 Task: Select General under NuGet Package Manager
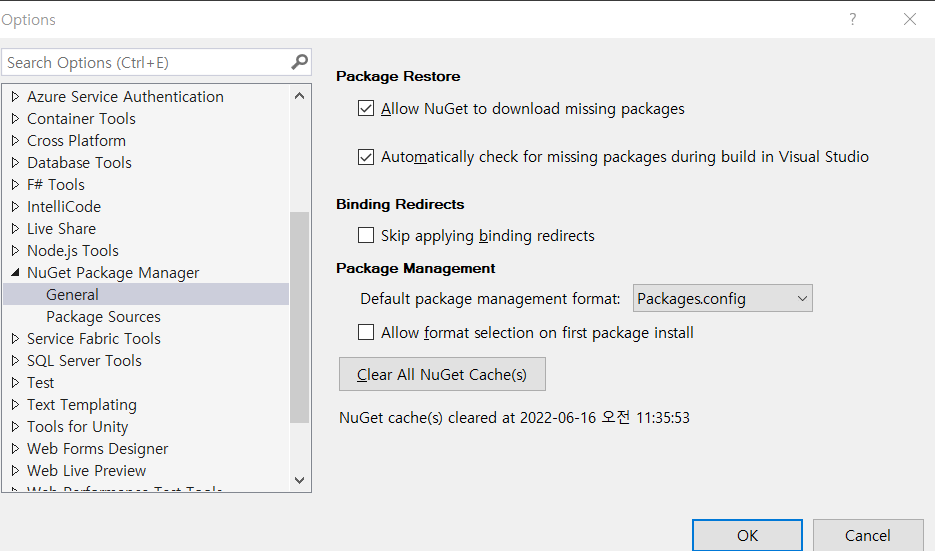tap(72, 295)
